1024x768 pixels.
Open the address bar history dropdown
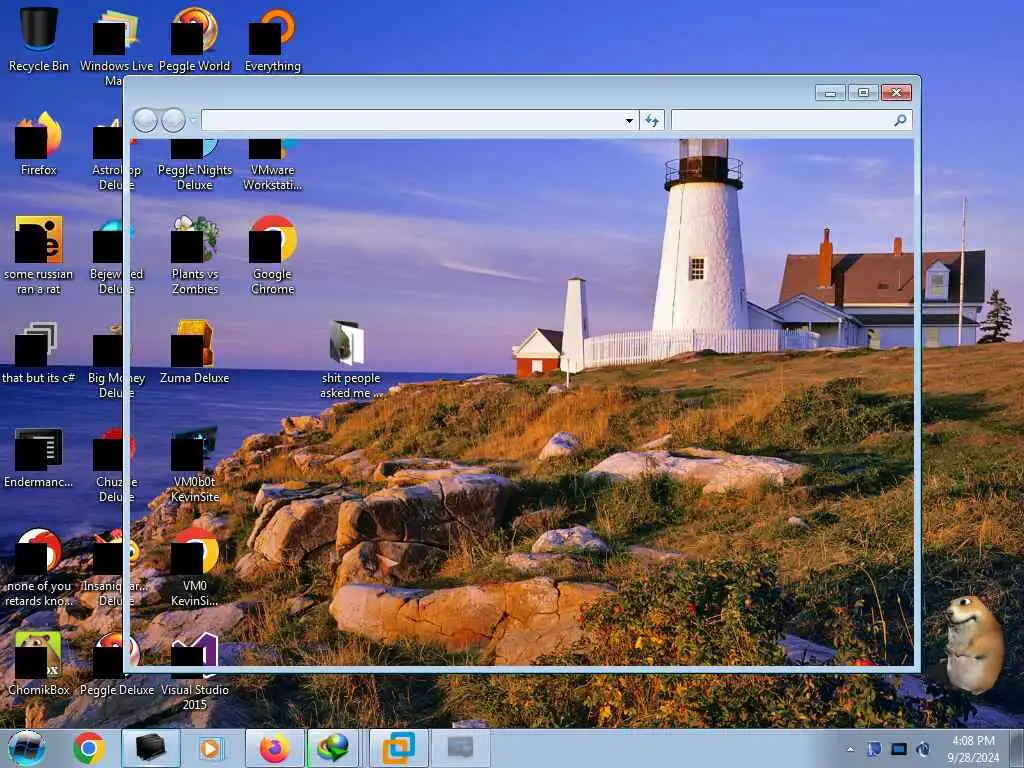click(x=629, y=120)
